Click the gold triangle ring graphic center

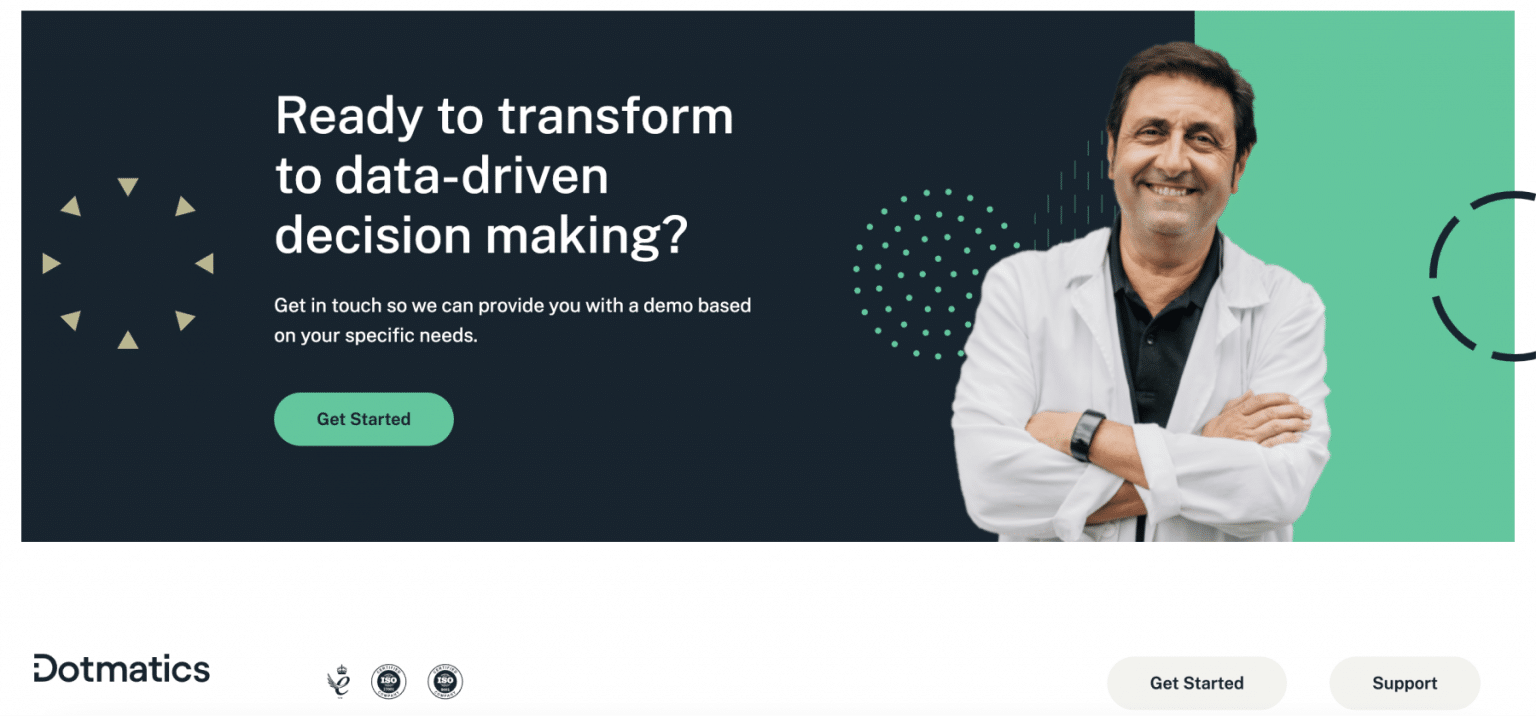coord(128,264)
